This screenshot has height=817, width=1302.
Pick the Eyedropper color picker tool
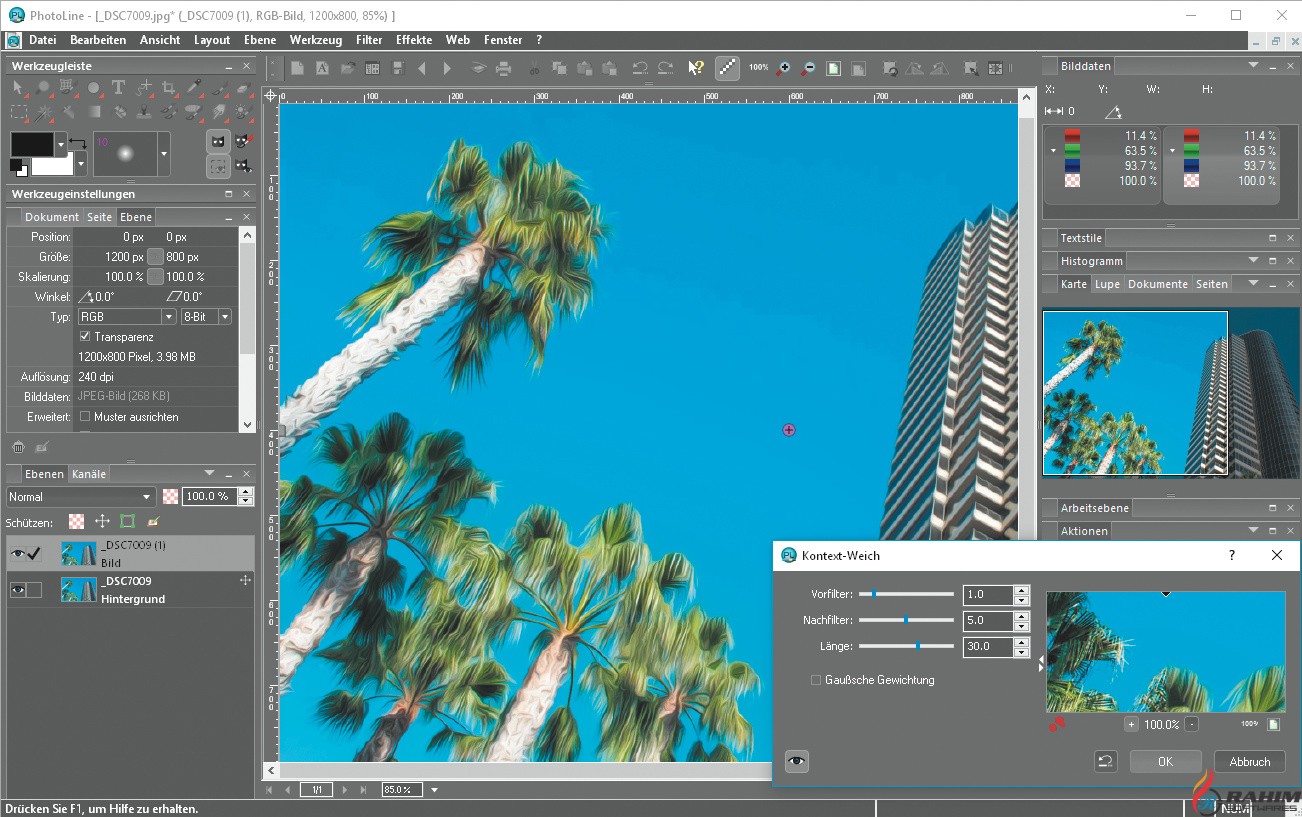(194, 88)
